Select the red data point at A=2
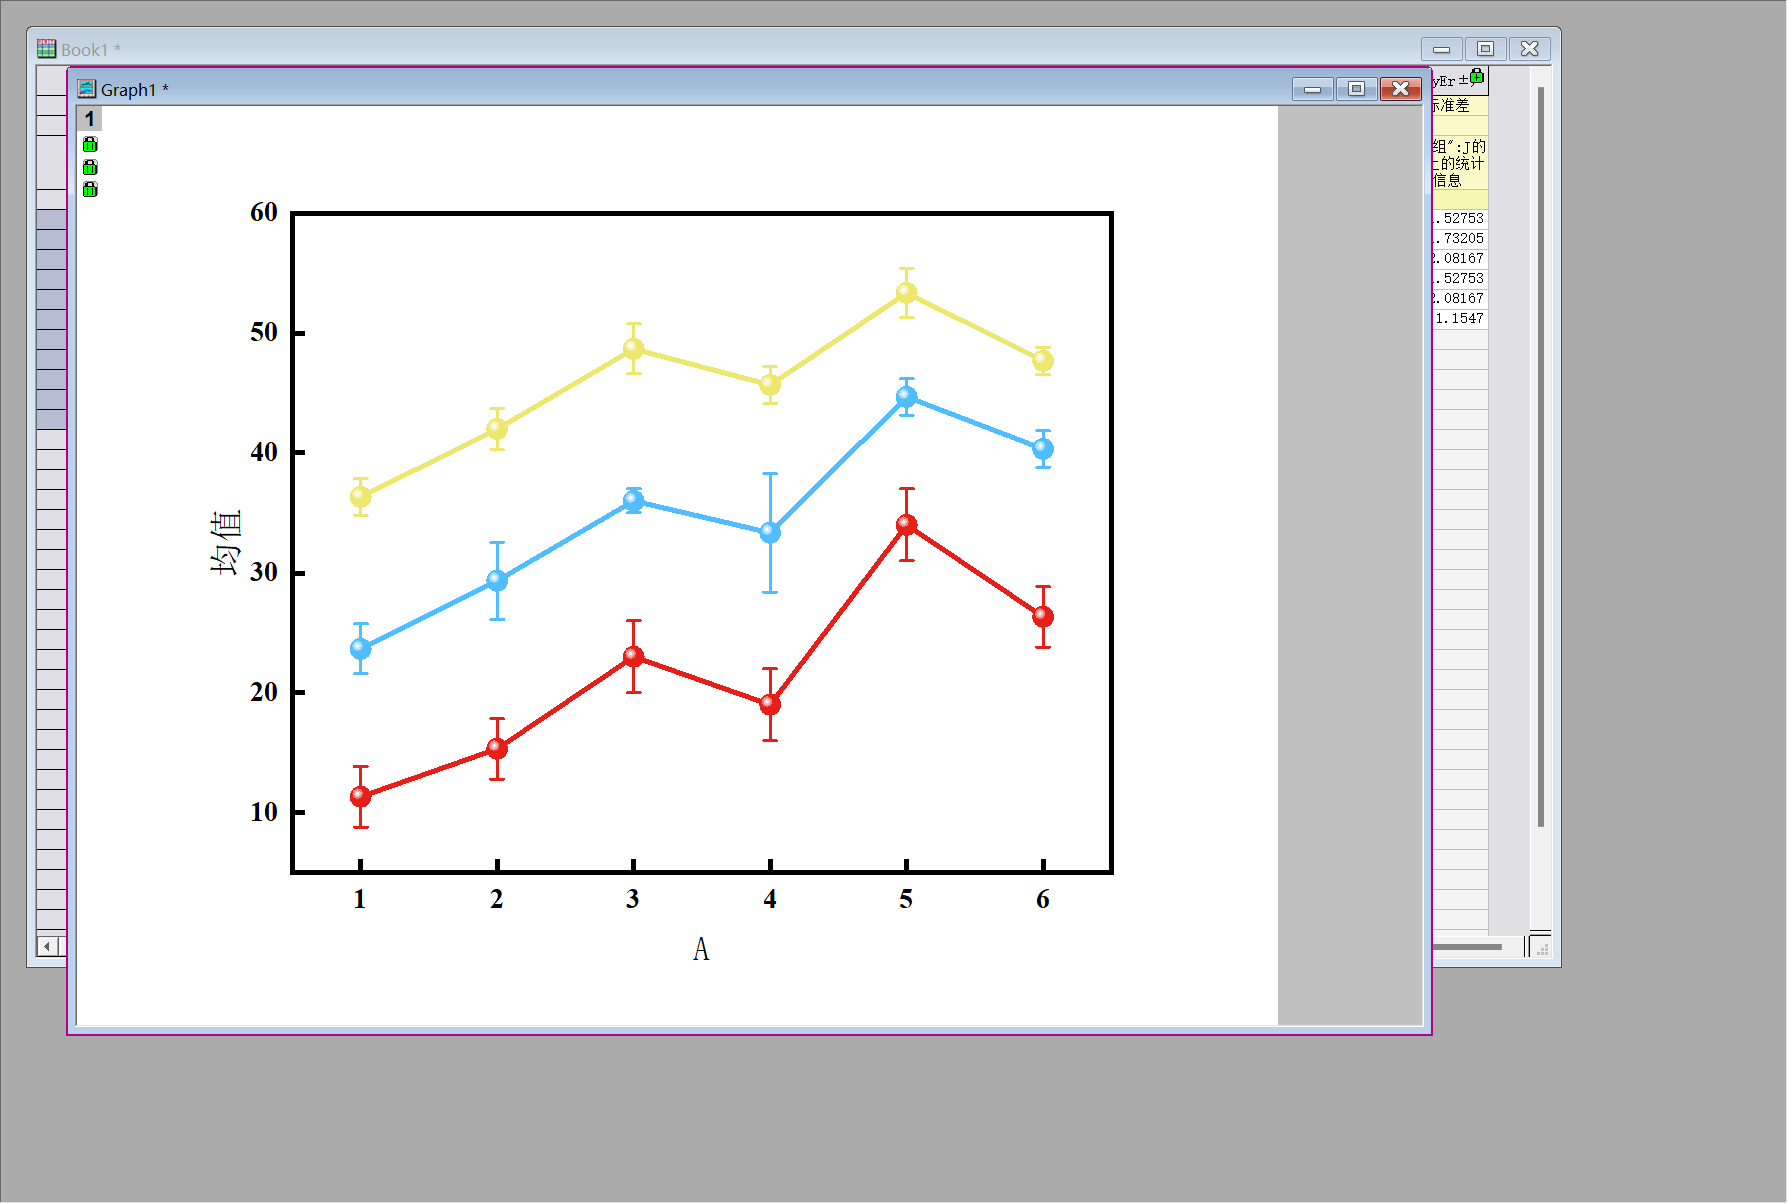The height and width of the screenshot is (1204, 1788). 497,748
